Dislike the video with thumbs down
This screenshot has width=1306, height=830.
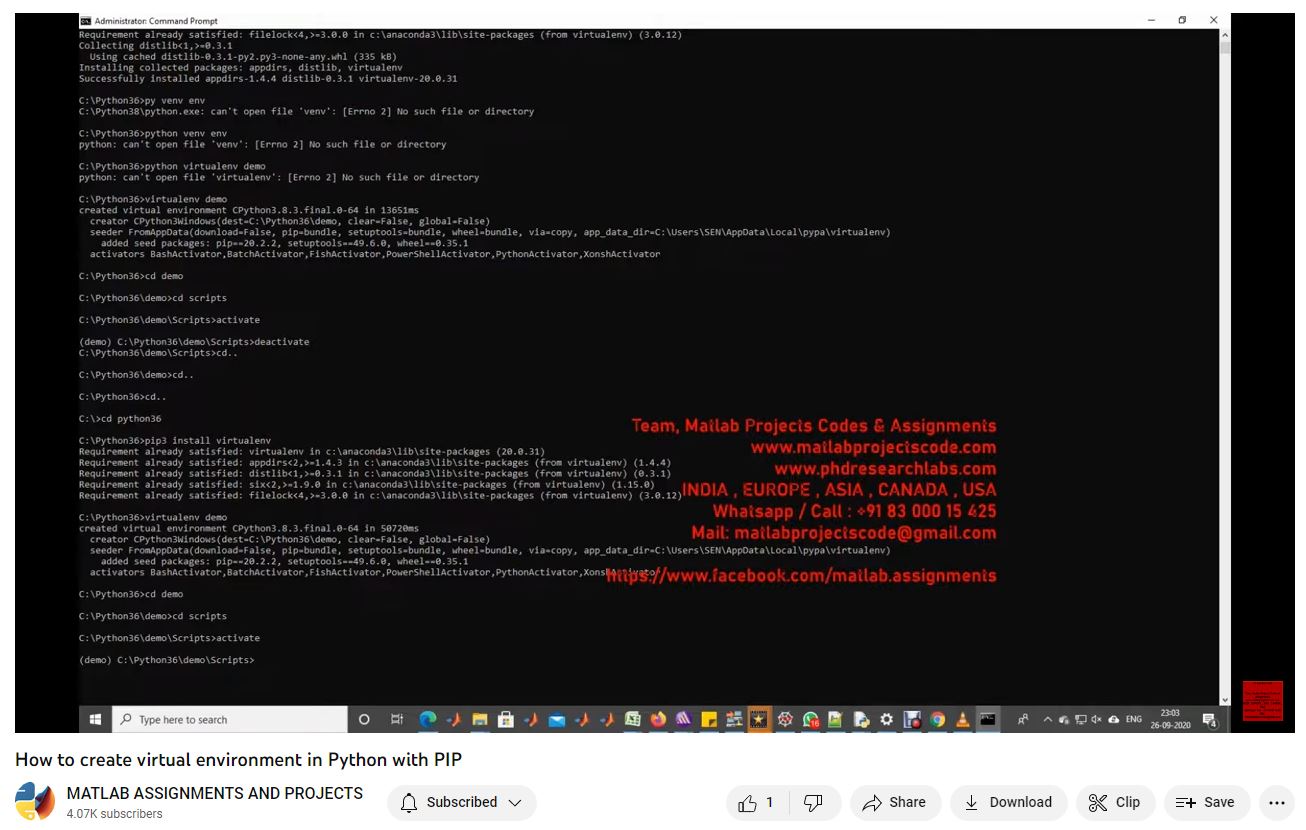point(814,802)
